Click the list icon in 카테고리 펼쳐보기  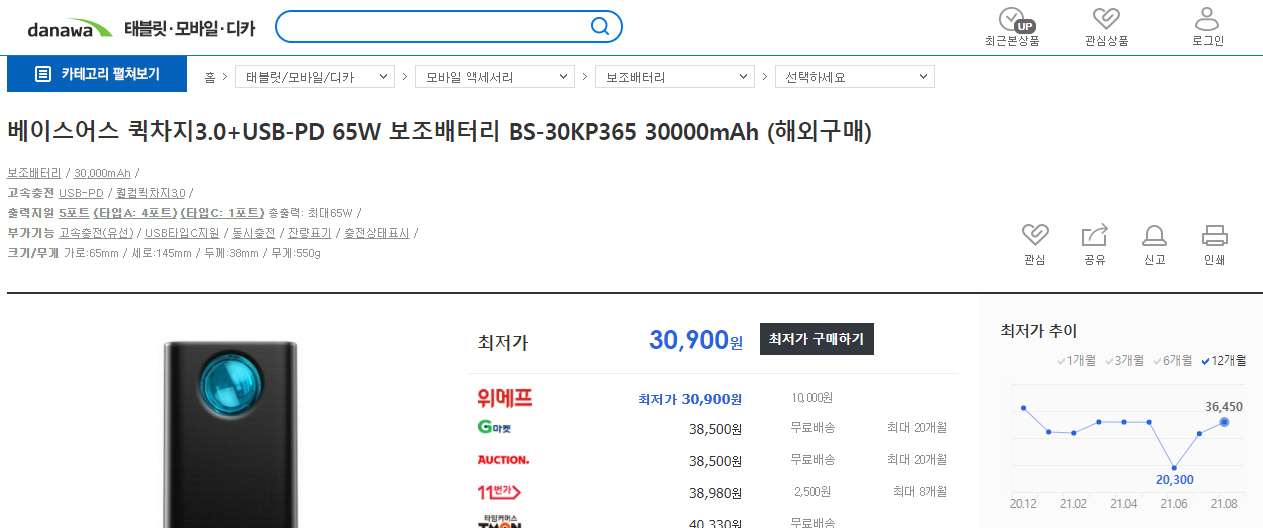(x=42, y=74)
